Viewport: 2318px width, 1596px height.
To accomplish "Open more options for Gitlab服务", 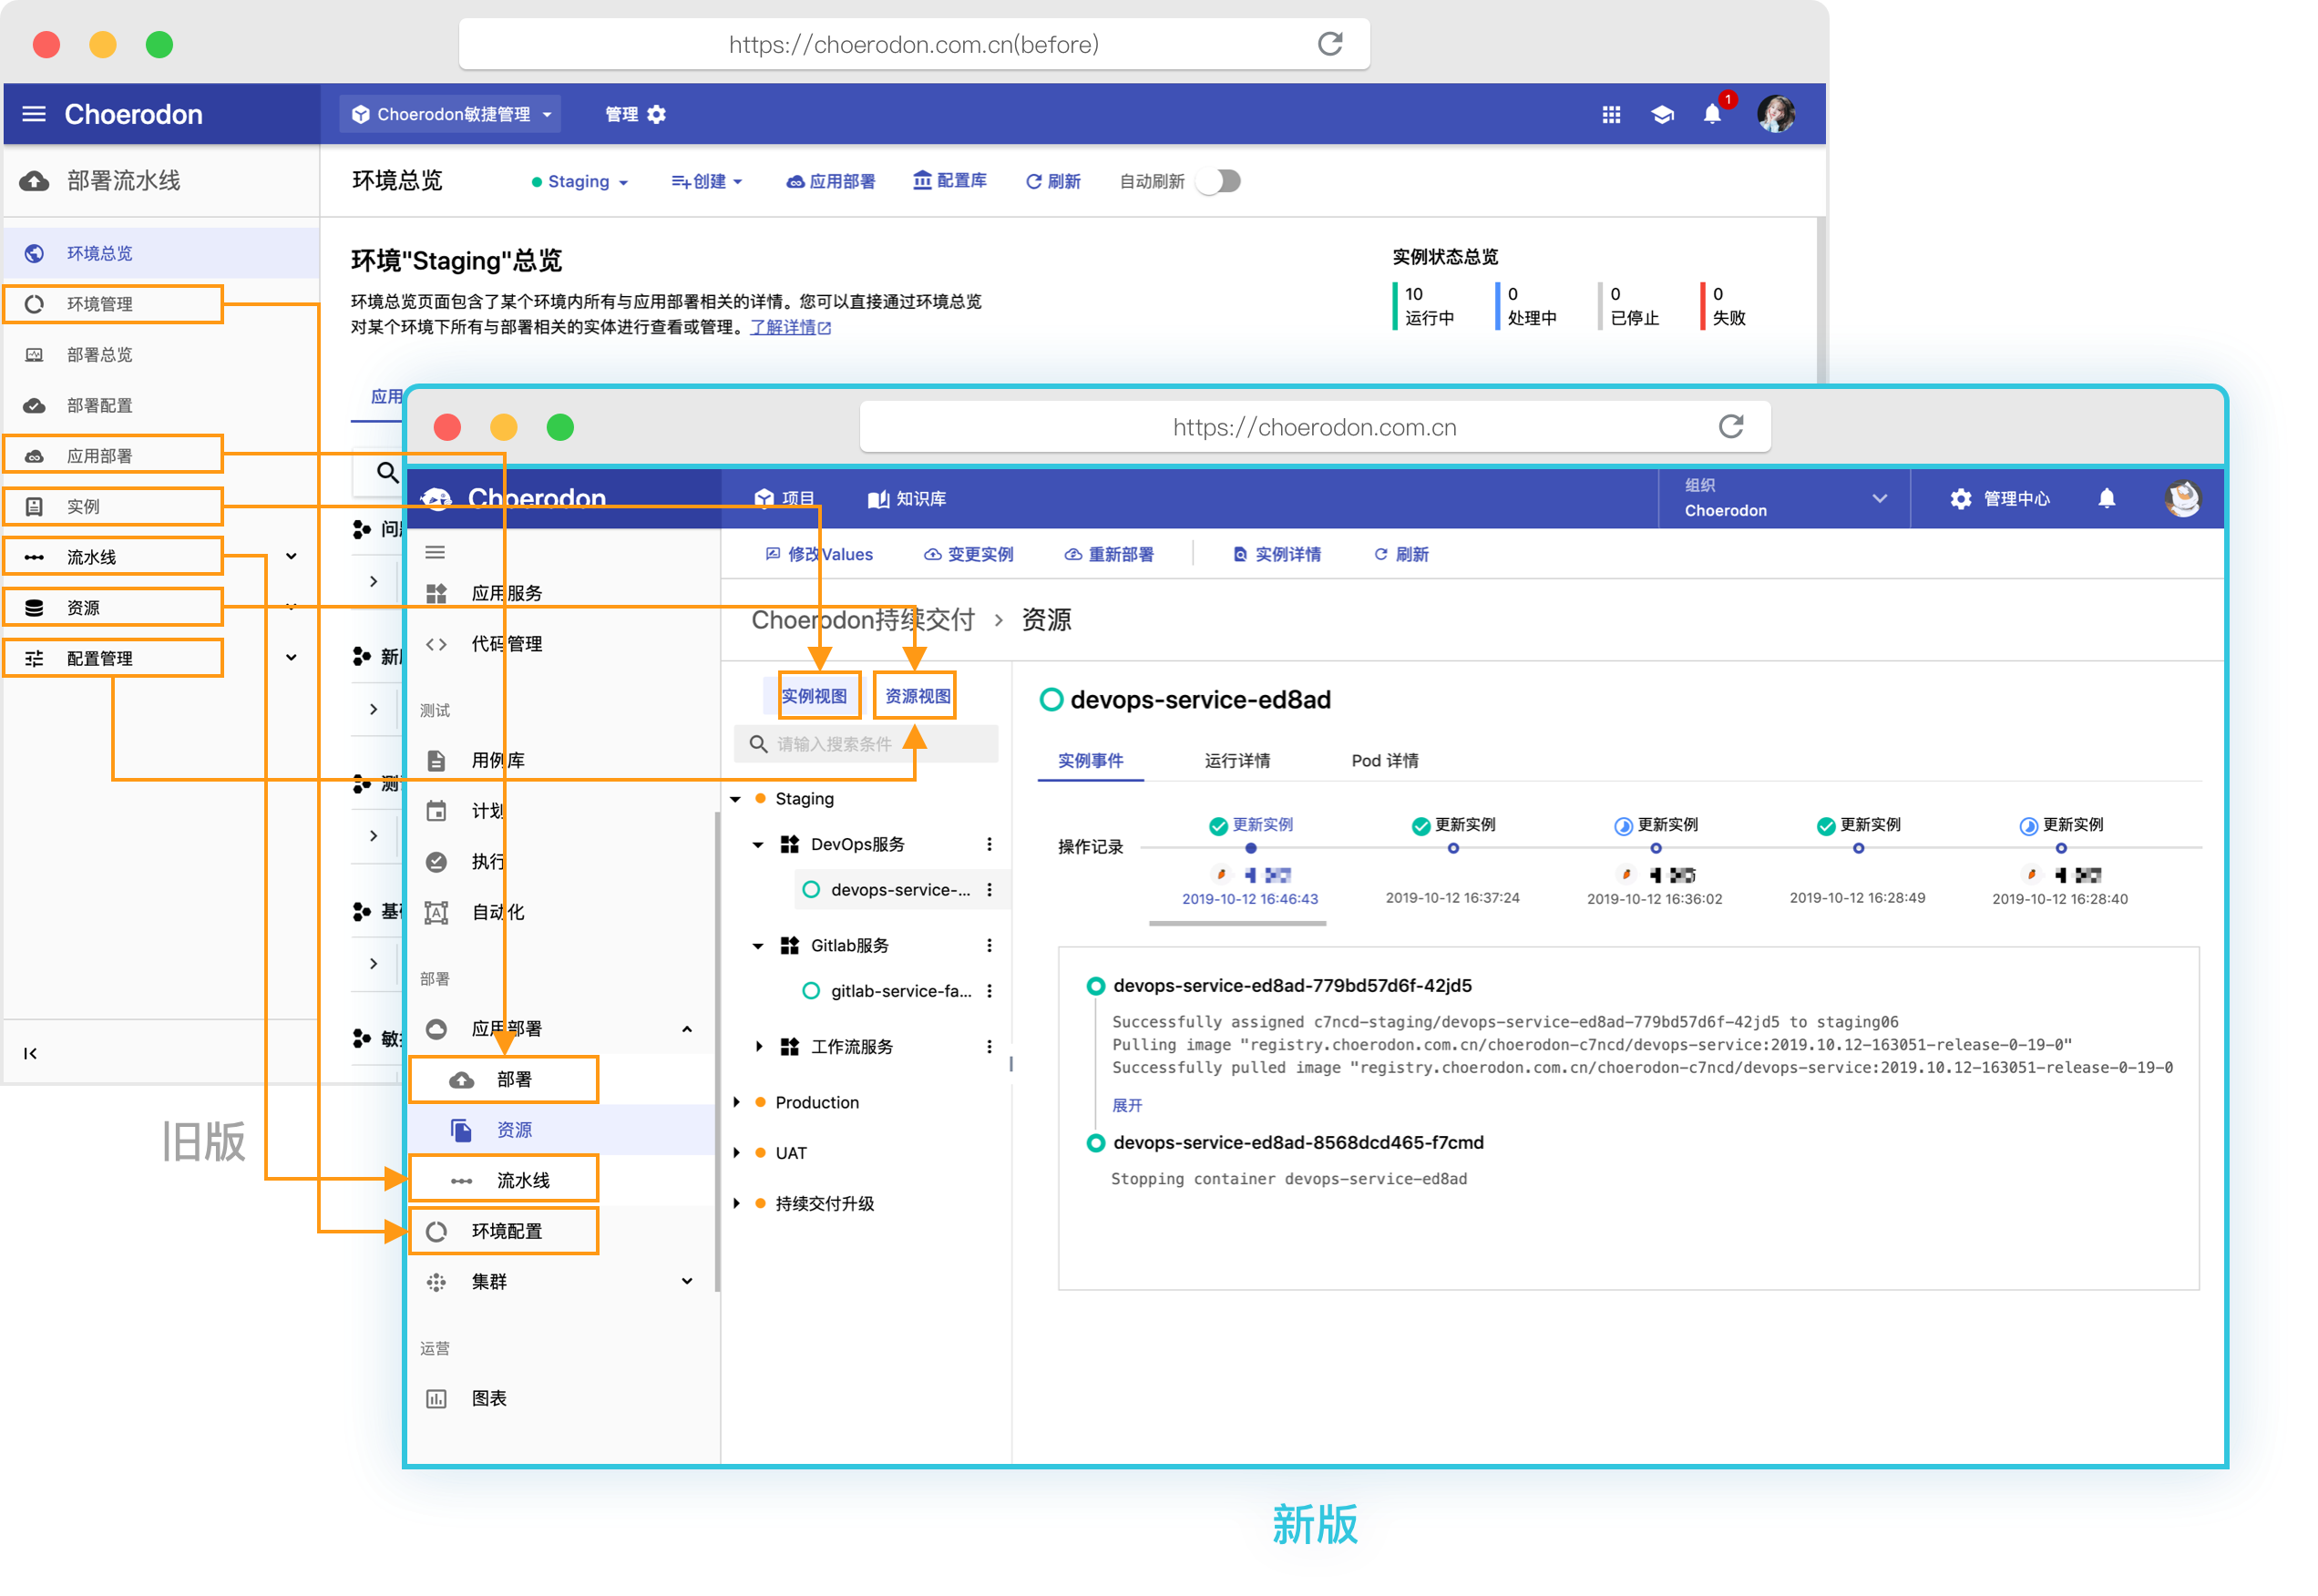I will pos(990,945).
